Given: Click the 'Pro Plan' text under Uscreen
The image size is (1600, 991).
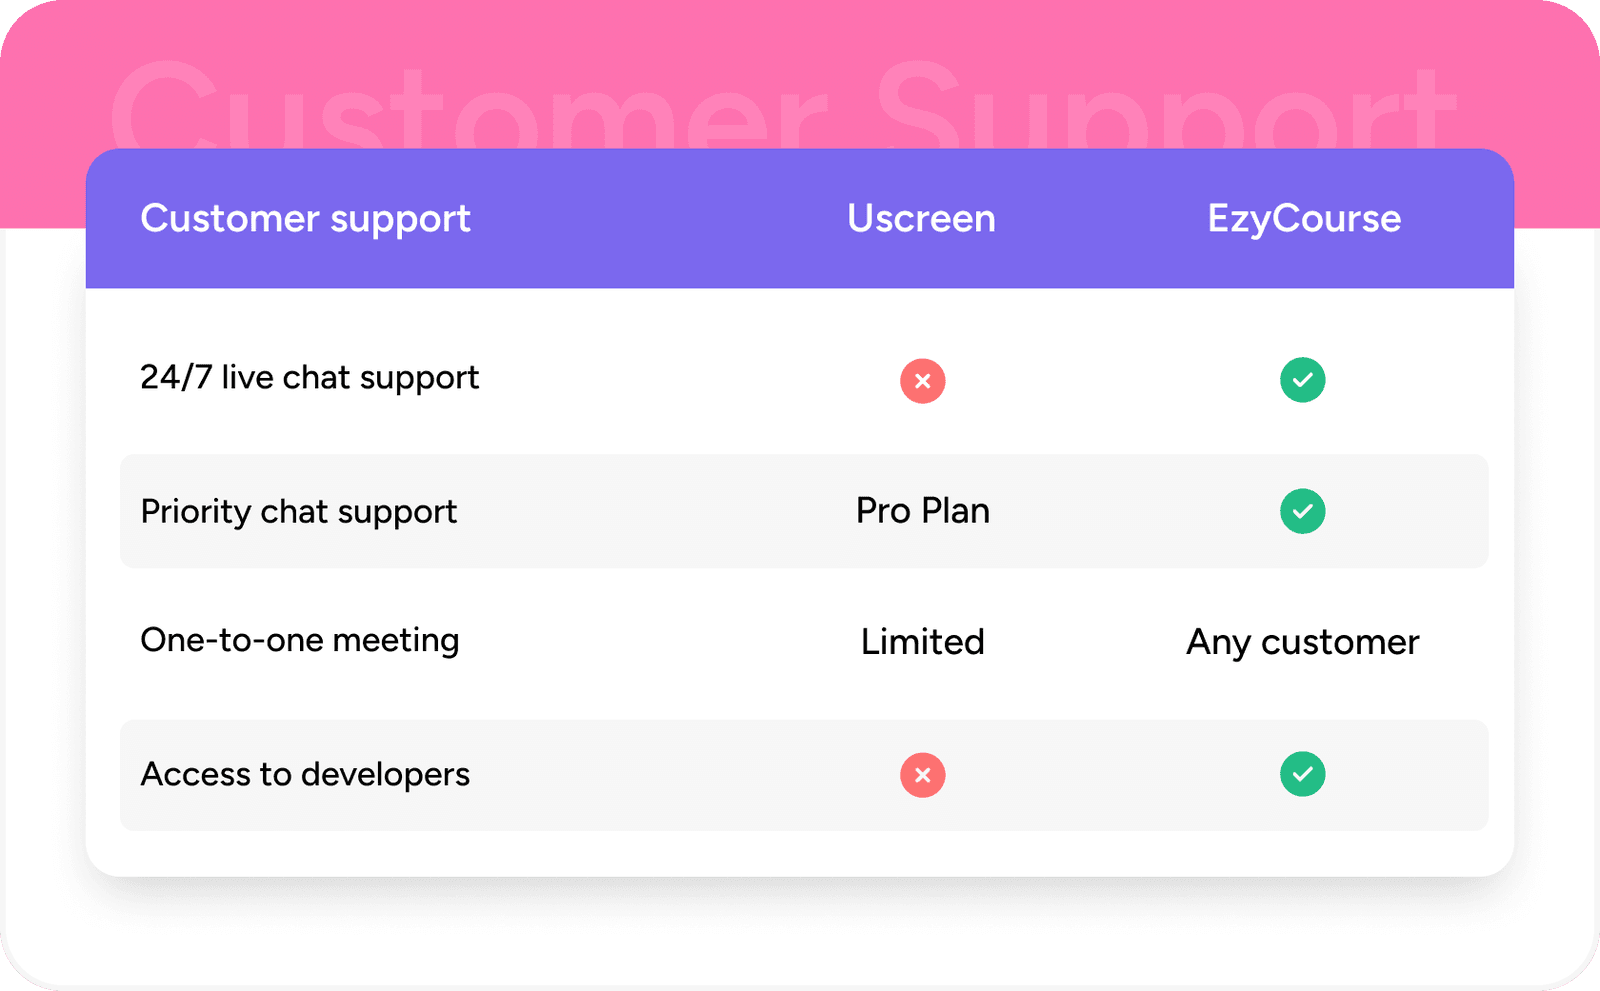Looking at the screenshot, I should point(922,511).
